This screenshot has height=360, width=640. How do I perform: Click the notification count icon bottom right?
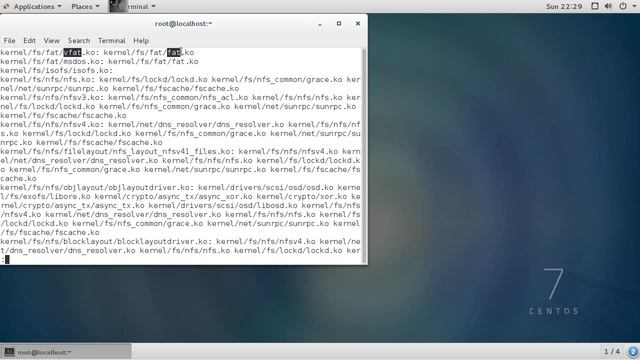[x=633, y=351]
